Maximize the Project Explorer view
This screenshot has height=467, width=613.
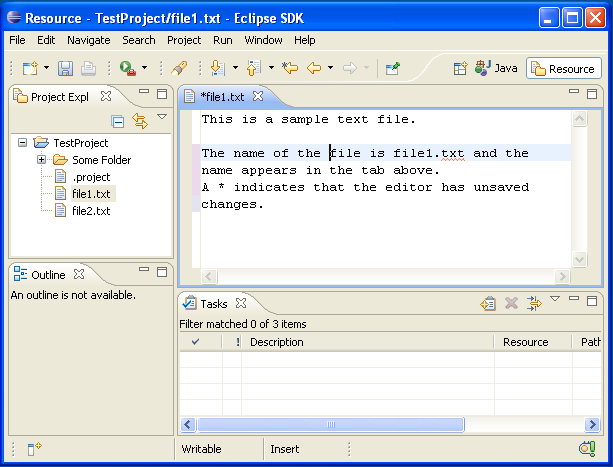162,94
